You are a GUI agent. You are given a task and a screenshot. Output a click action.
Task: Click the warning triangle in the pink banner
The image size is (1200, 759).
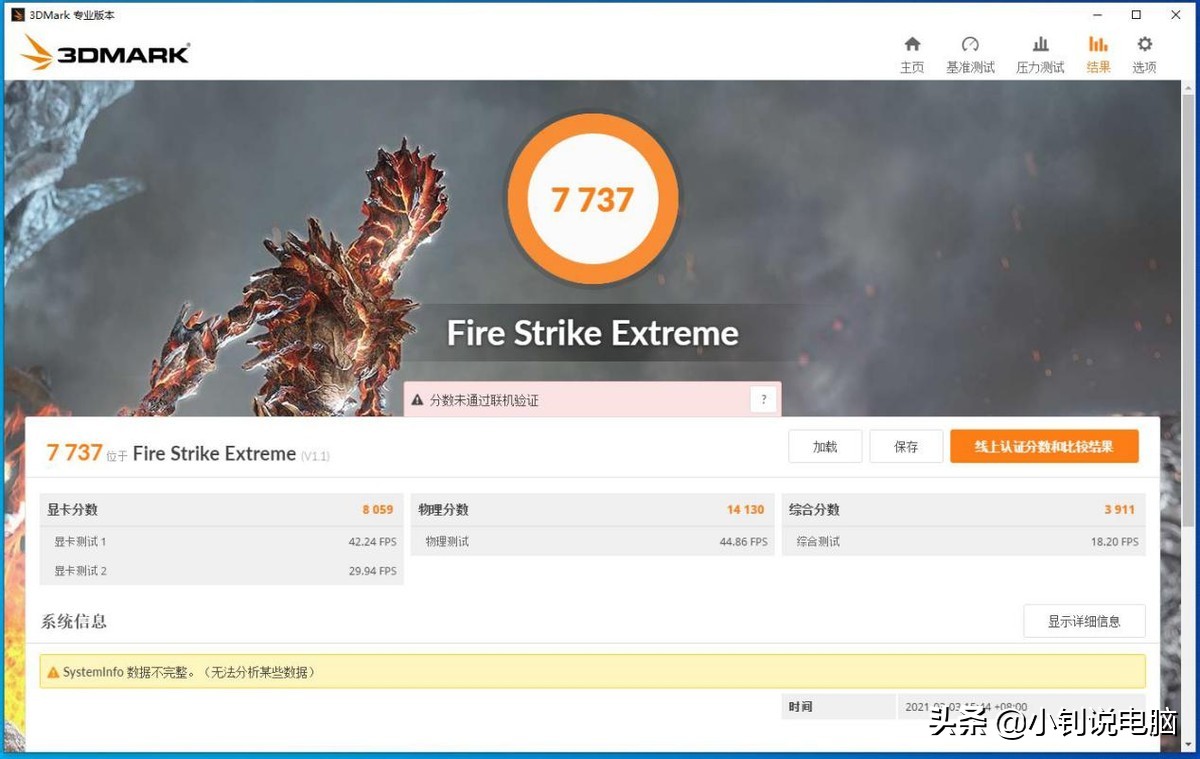417,399
